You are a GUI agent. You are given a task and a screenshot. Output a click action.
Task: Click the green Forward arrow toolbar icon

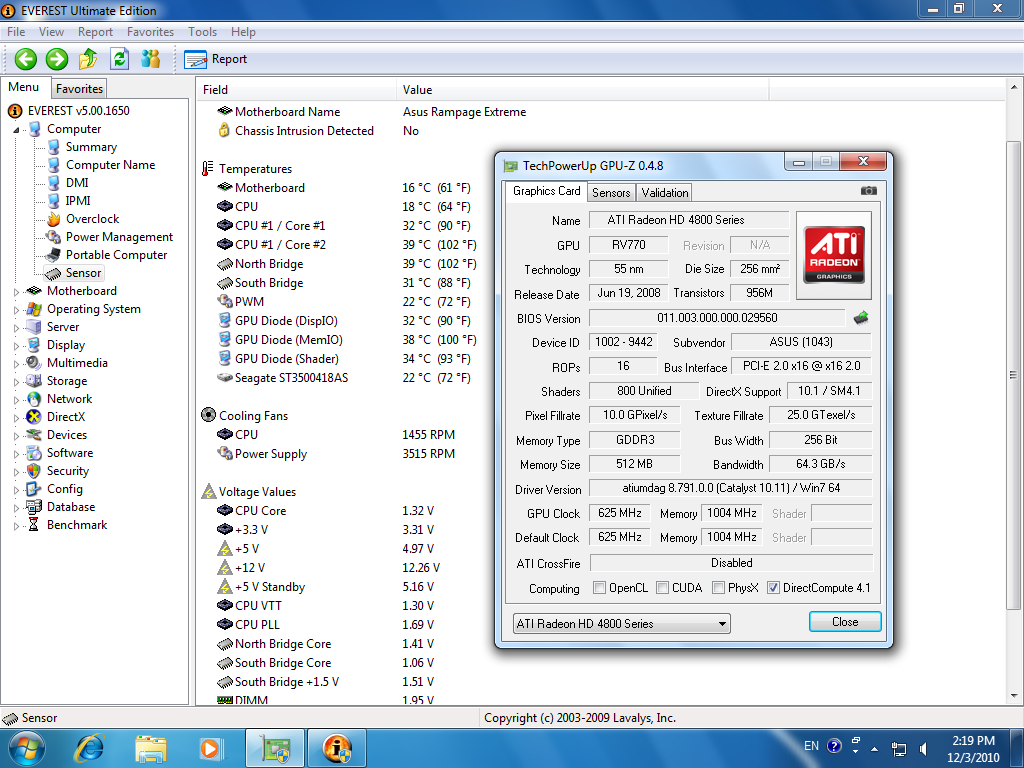pyautogui.click(x=57, y=59)
